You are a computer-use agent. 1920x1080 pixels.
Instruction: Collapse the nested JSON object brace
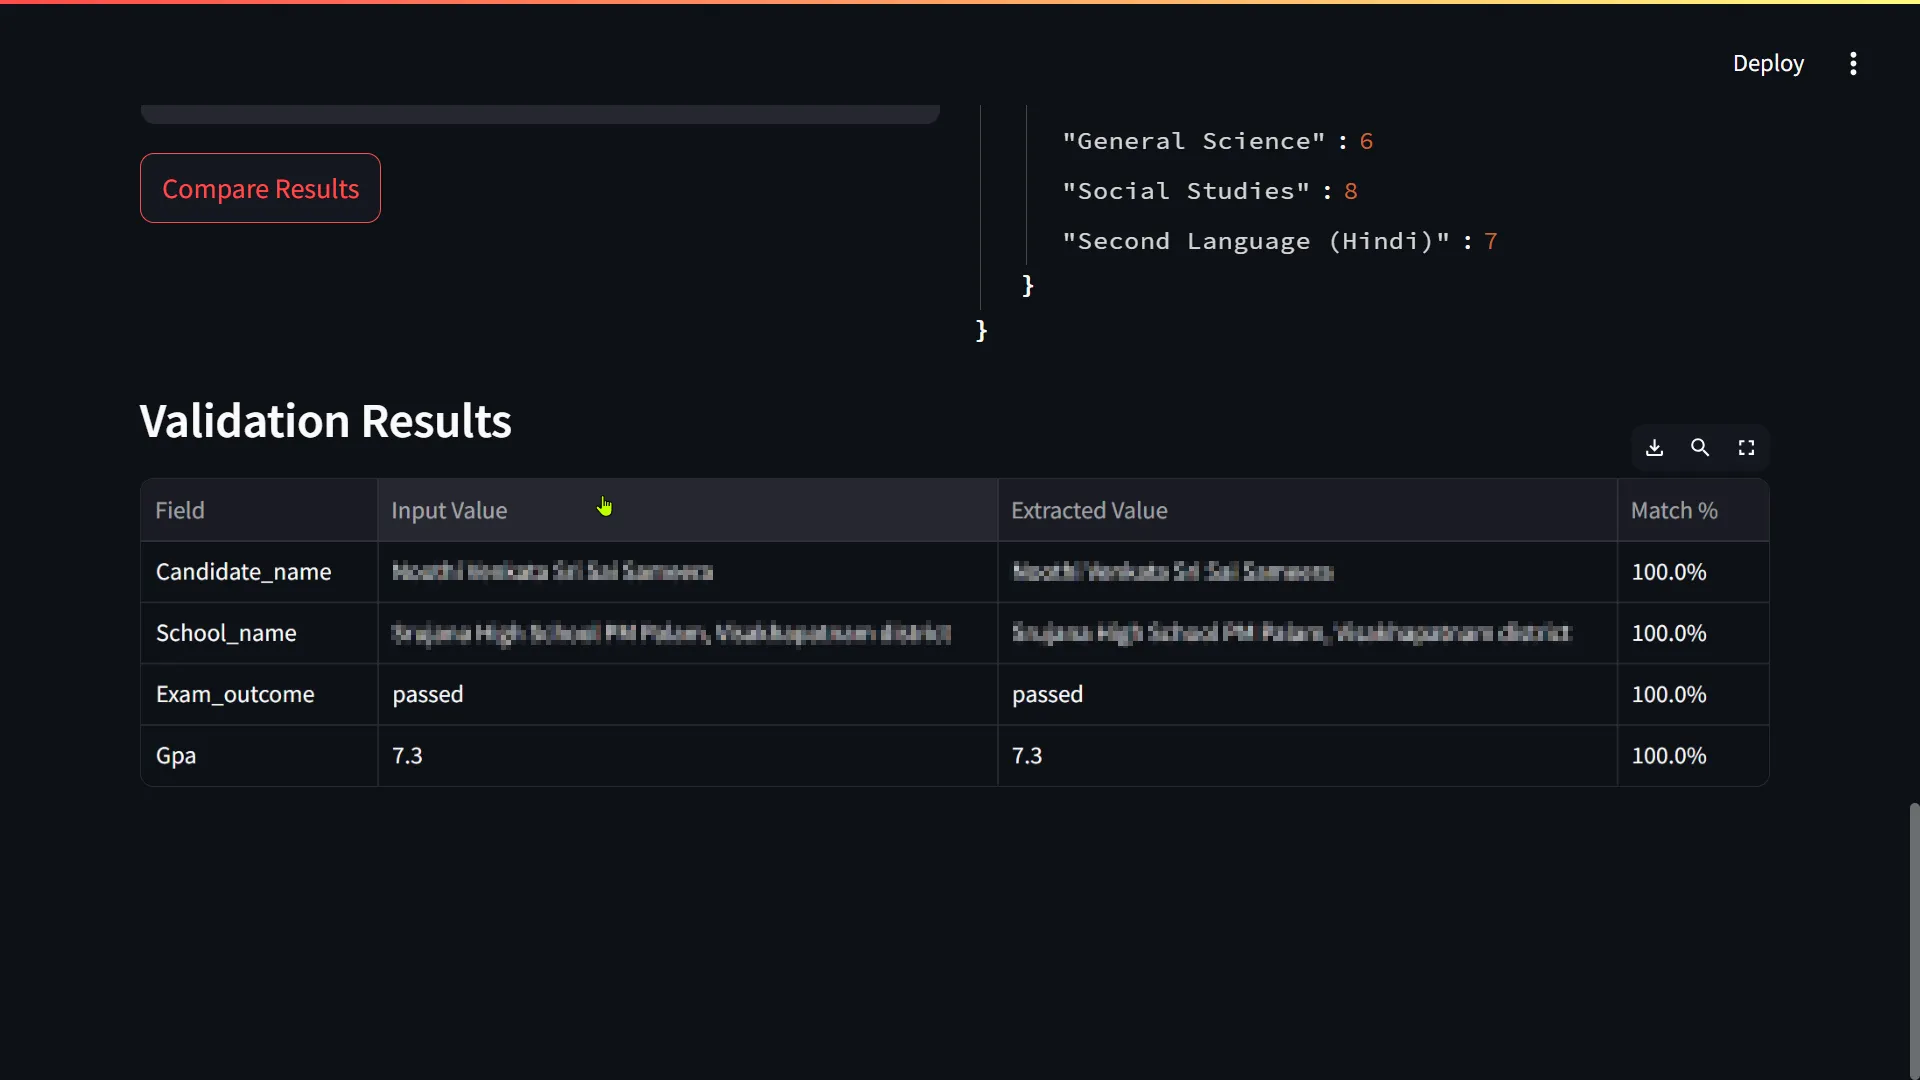1027,286
